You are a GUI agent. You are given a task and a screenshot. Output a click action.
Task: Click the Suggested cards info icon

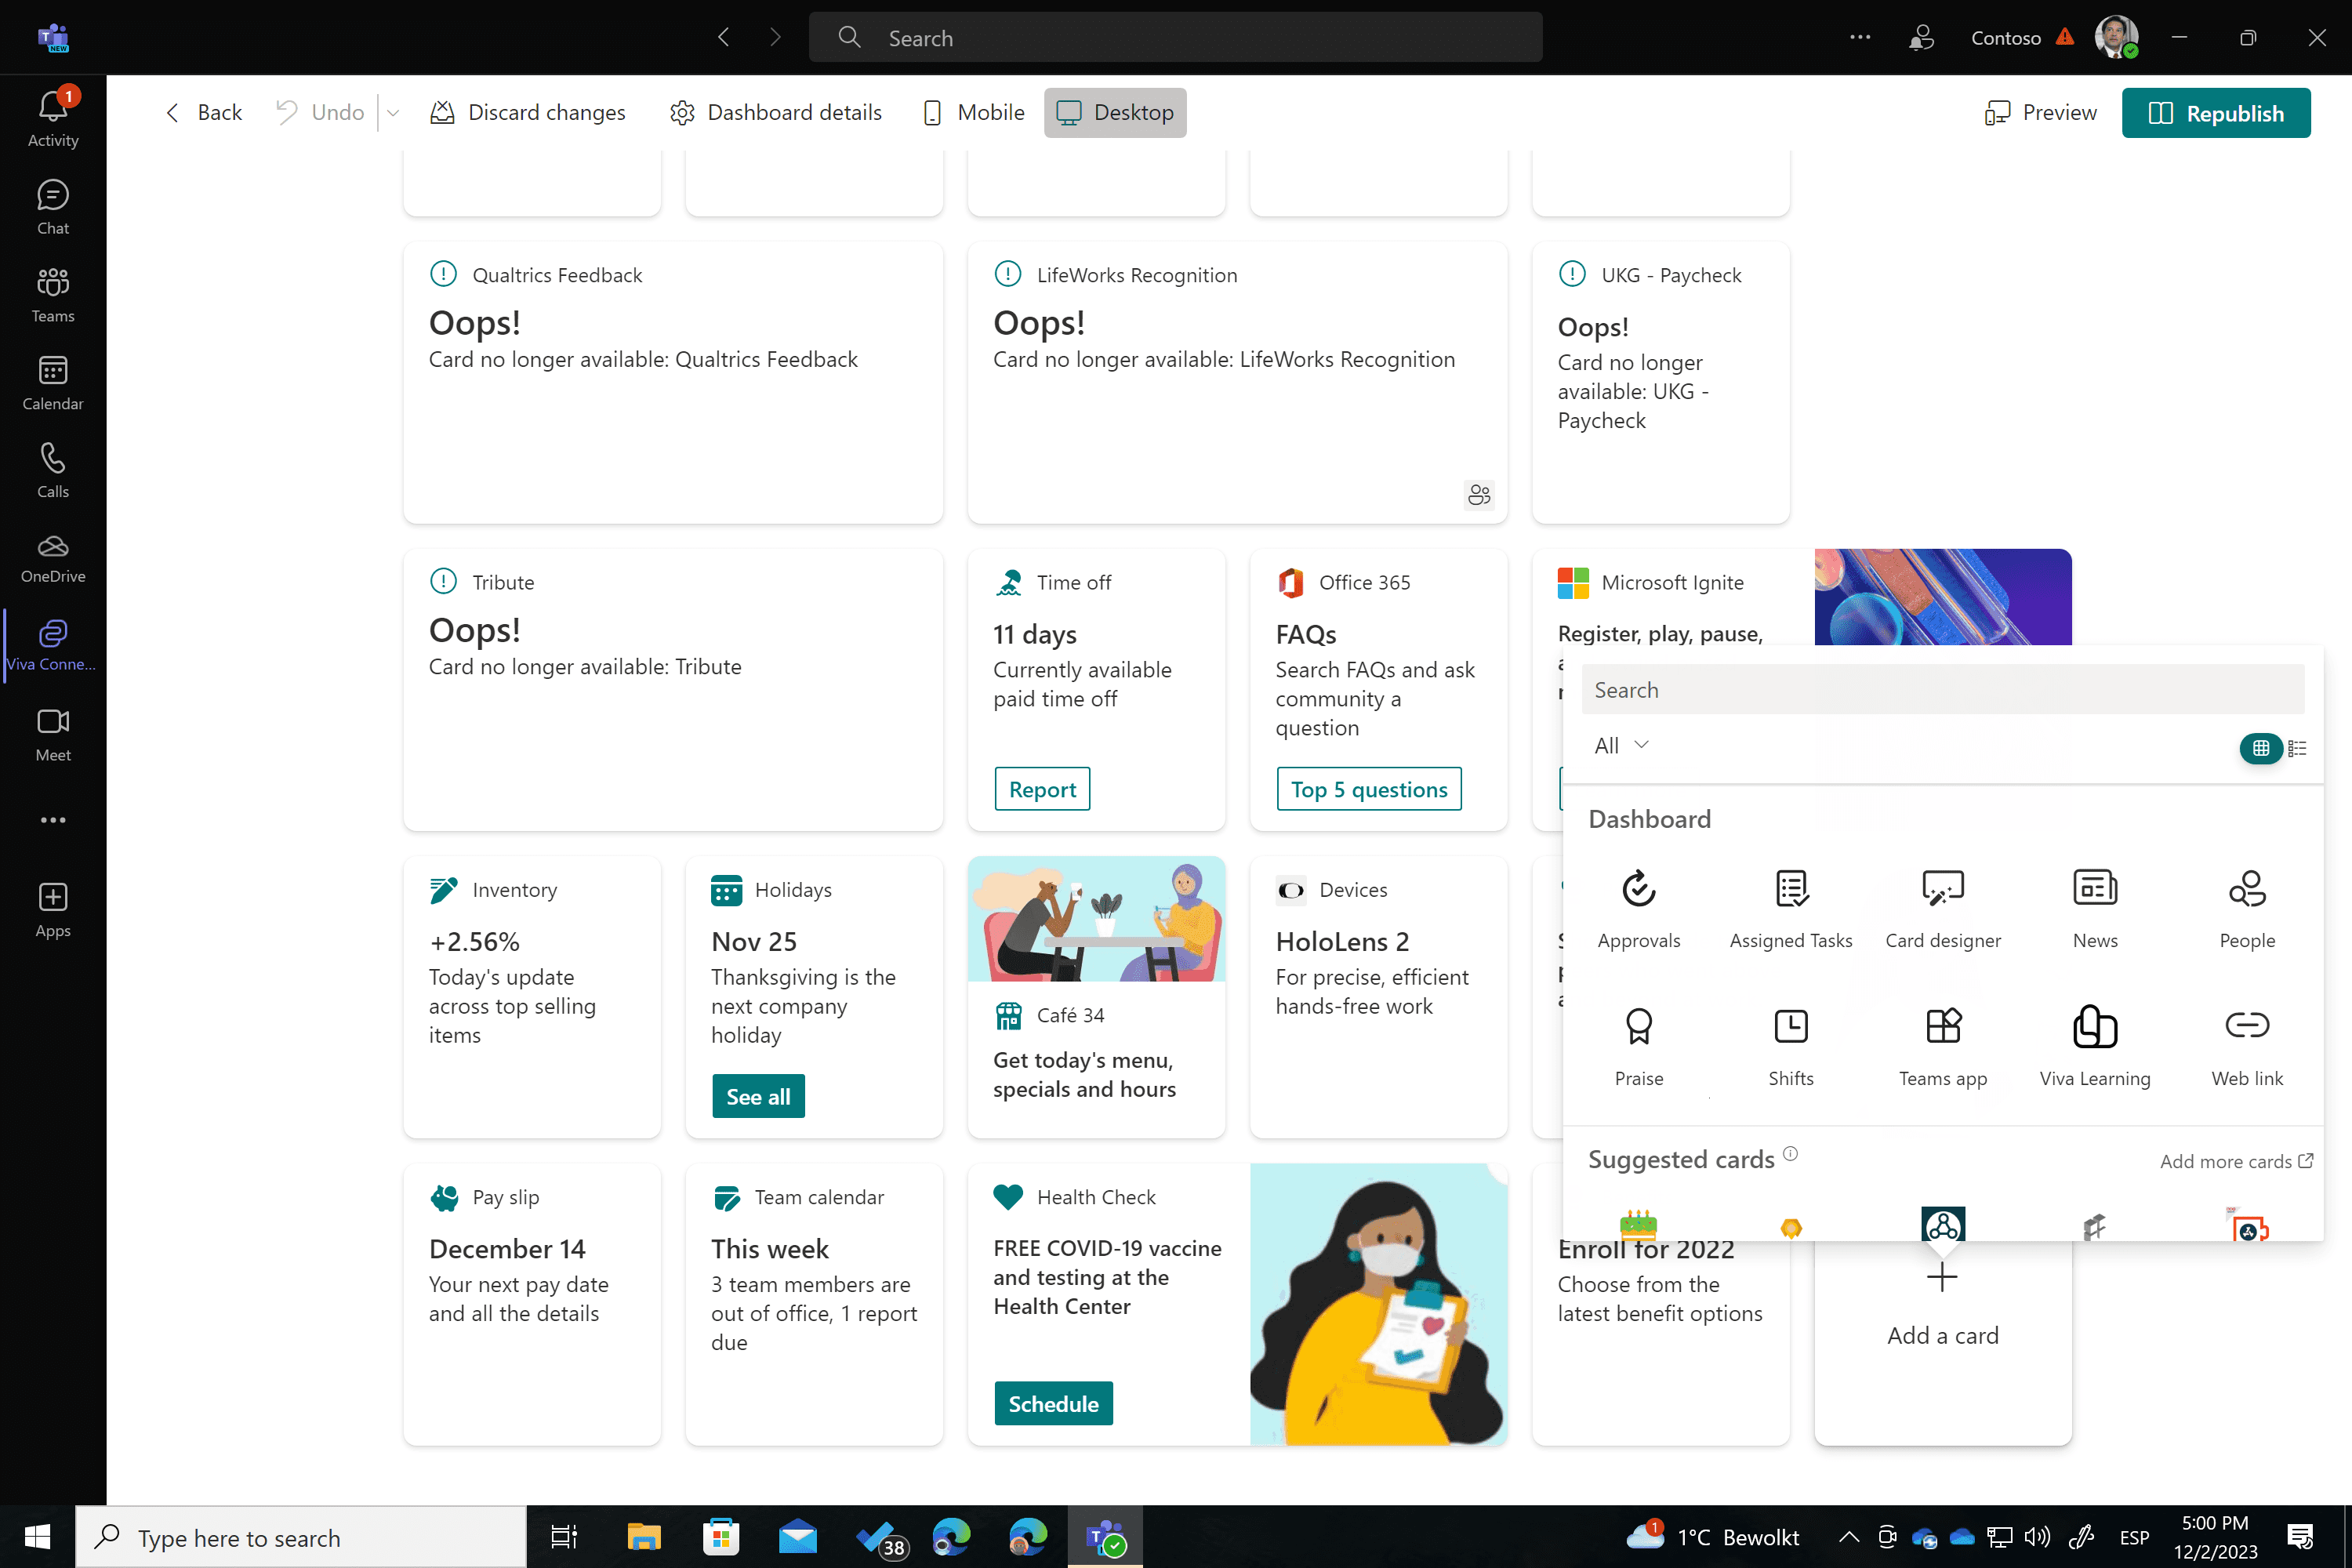[1790, 1153]
